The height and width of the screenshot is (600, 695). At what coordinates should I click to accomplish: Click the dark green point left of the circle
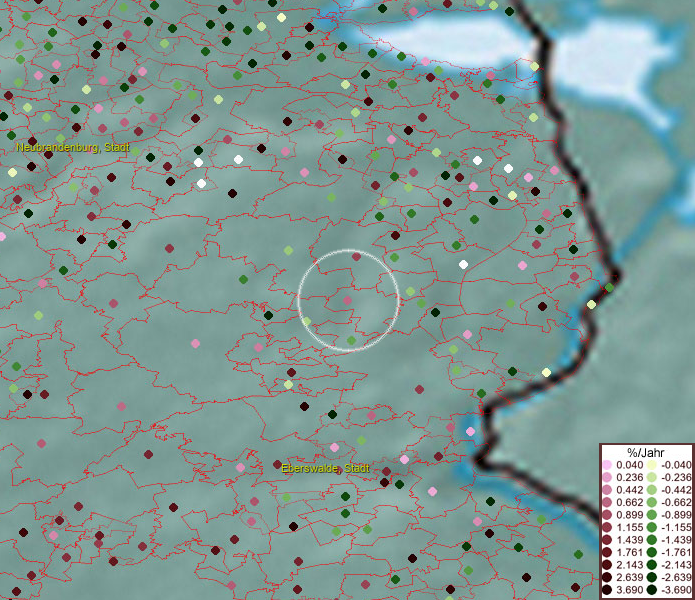pyautogui.click(x=269, y=316)
